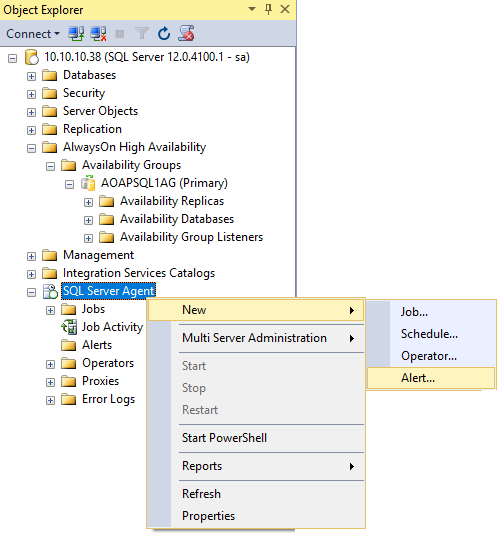Click the Disconnect server toolbar icon

(98, 34)
